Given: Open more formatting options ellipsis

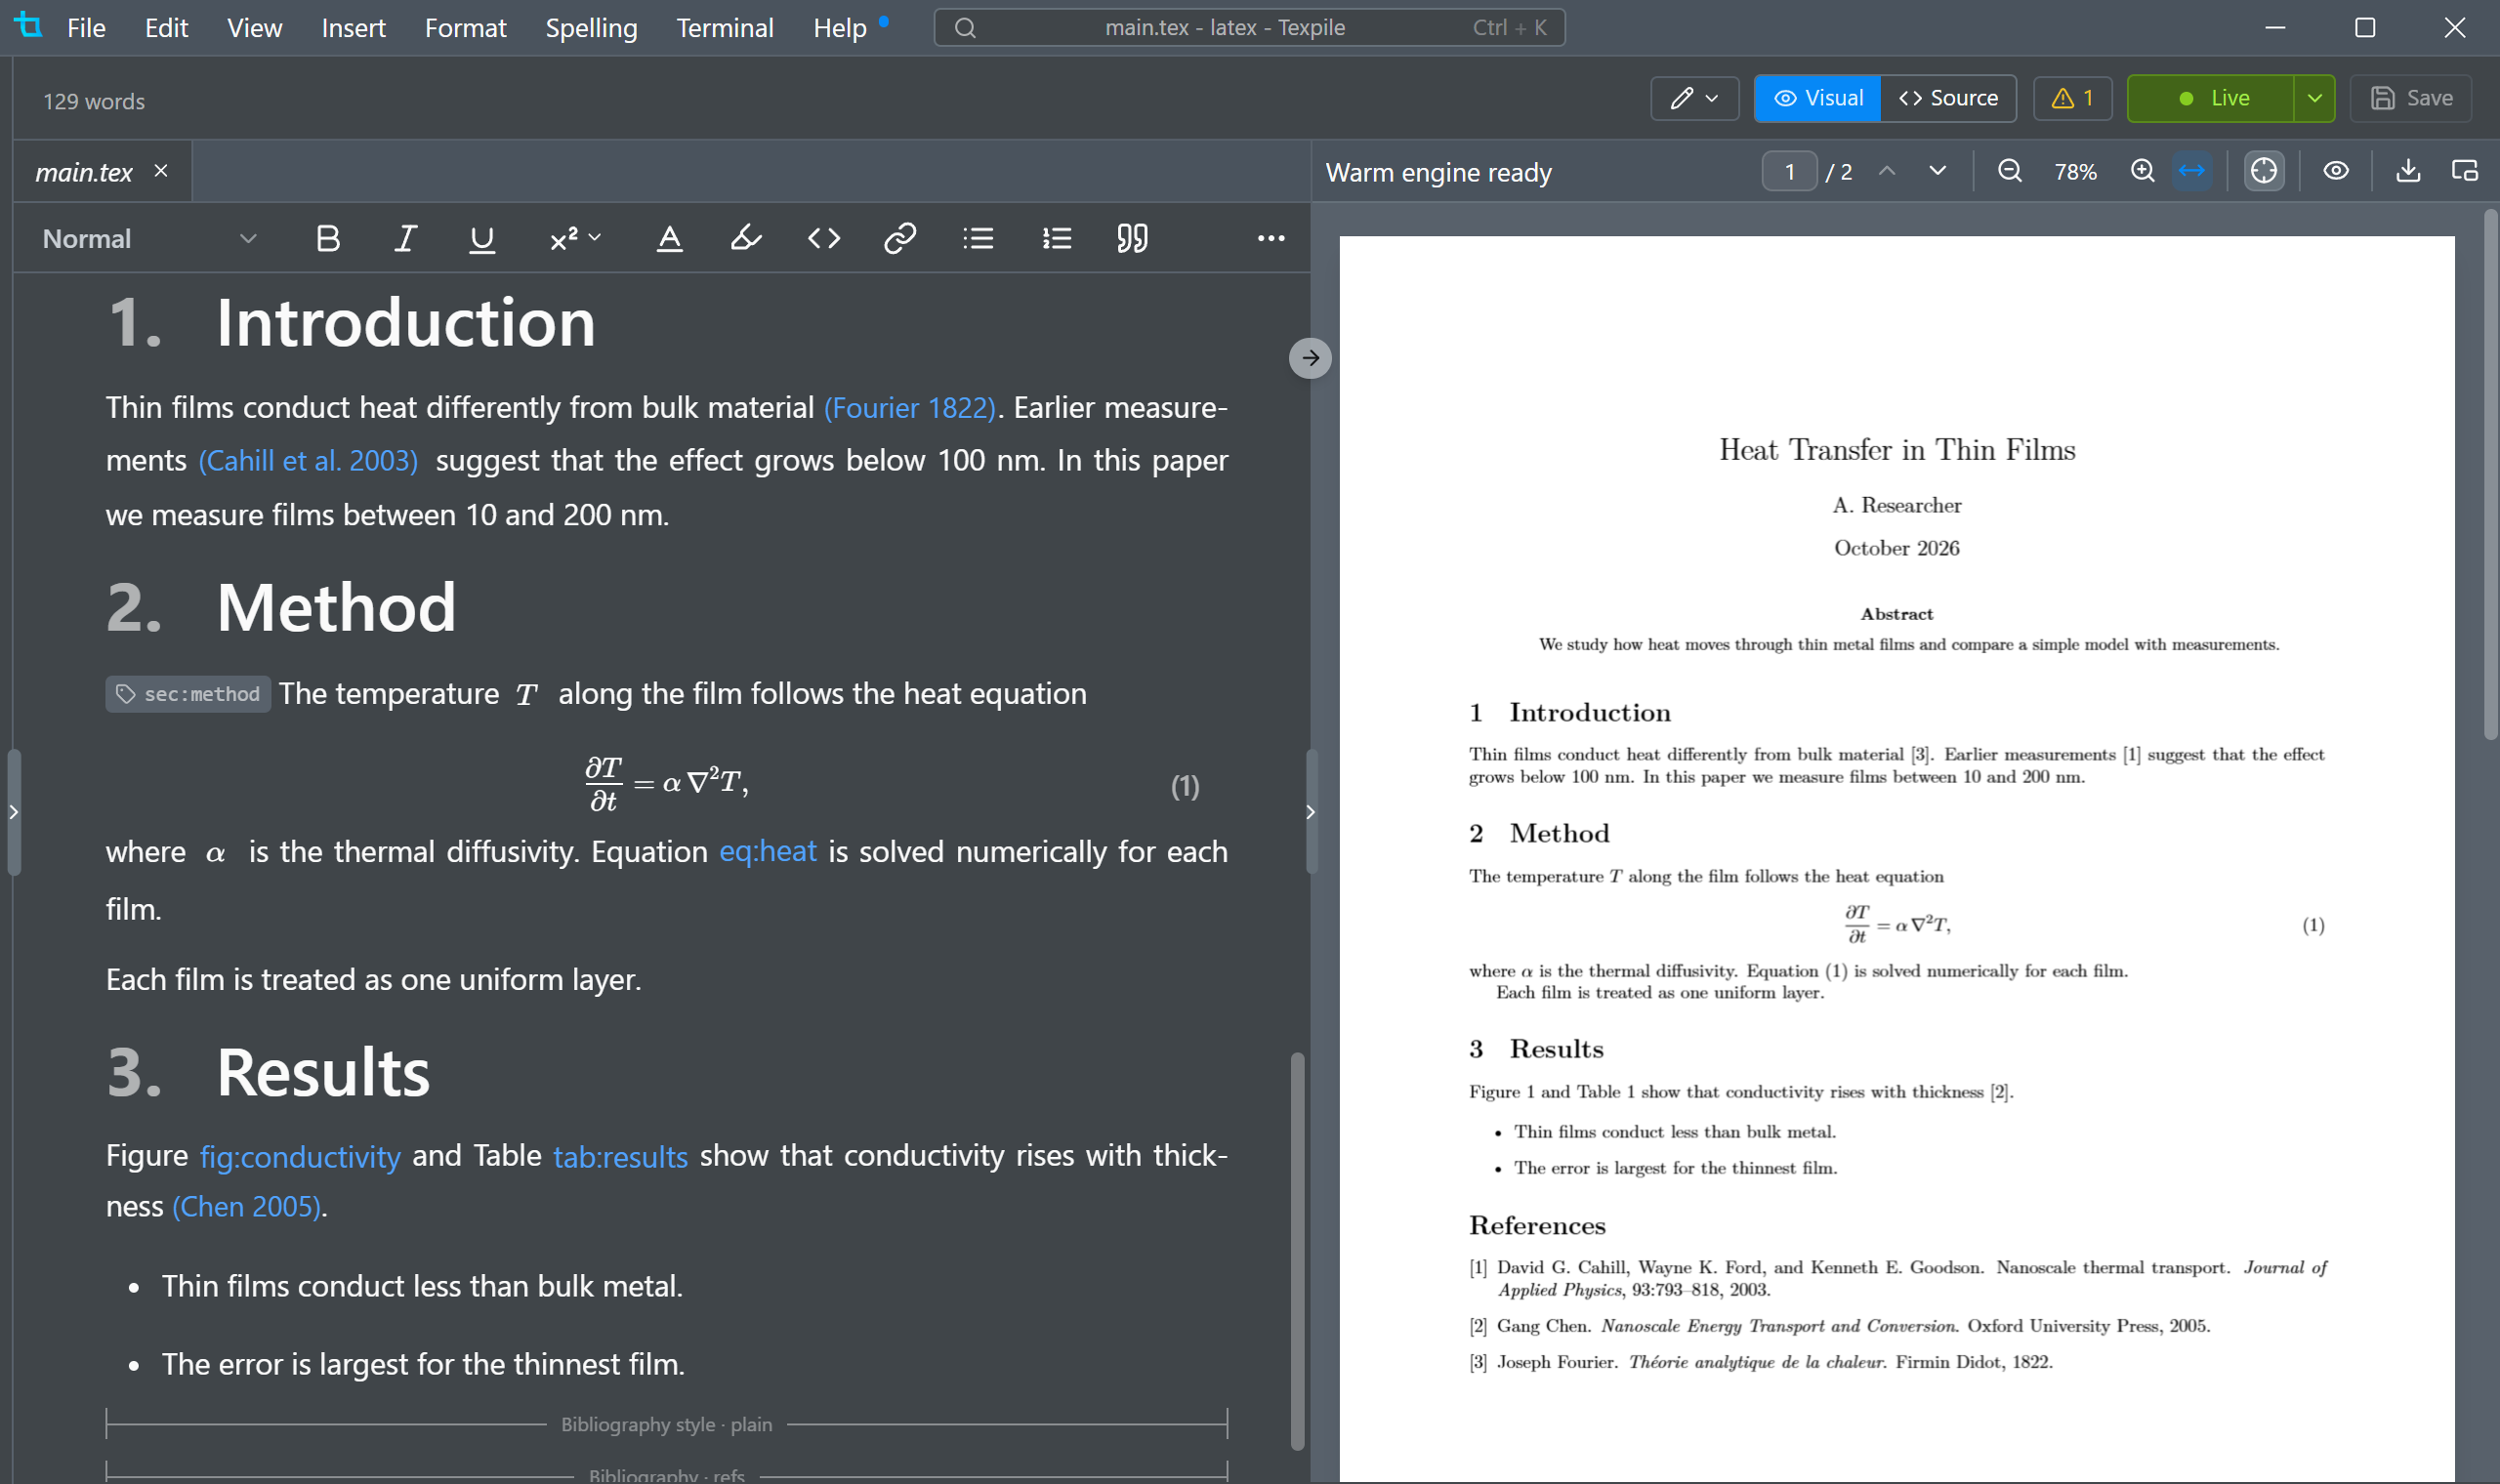Looking at the screenshot, I should tap(1270, 238).
